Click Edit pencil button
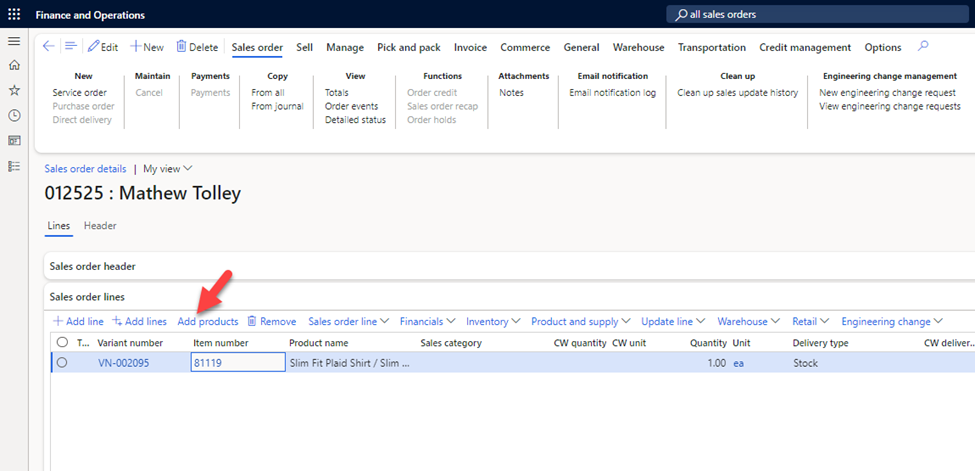The height and width of the screenshot is (471, 975). [103, 47]
